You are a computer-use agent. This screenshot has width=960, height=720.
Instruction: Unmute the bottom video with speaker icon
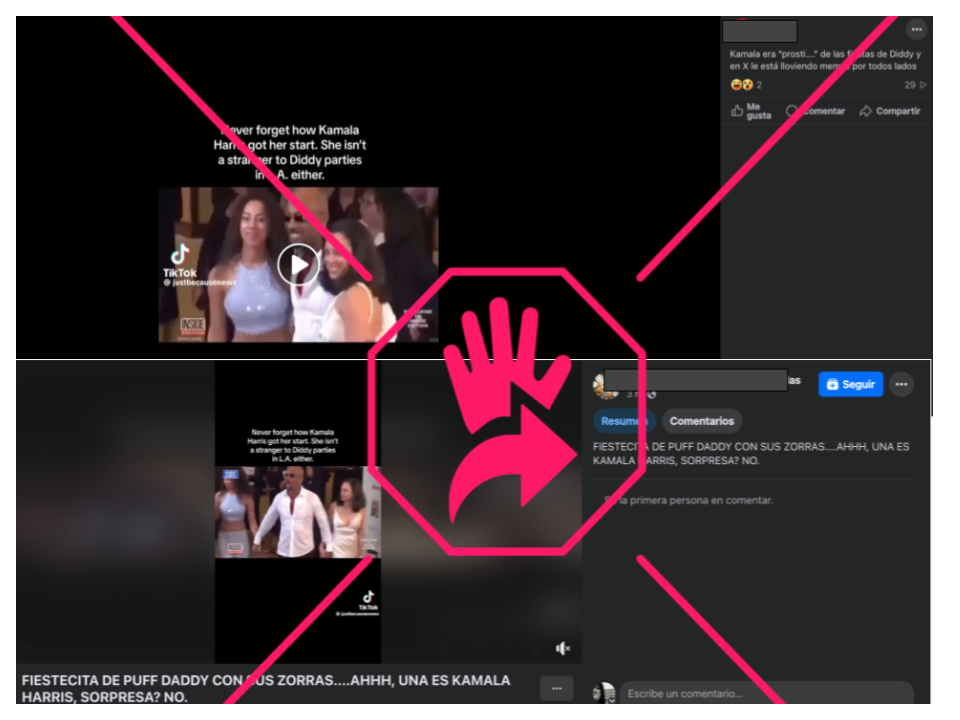[563, 648]
